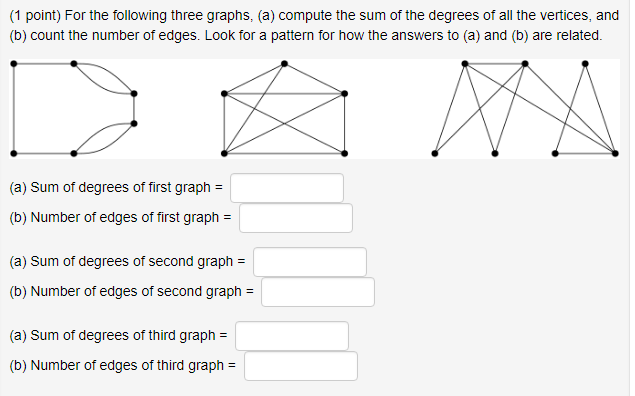This screenshot has height=396, width=635.
Task: Click the apex vertex of the second graph
Action: (284, 64)
